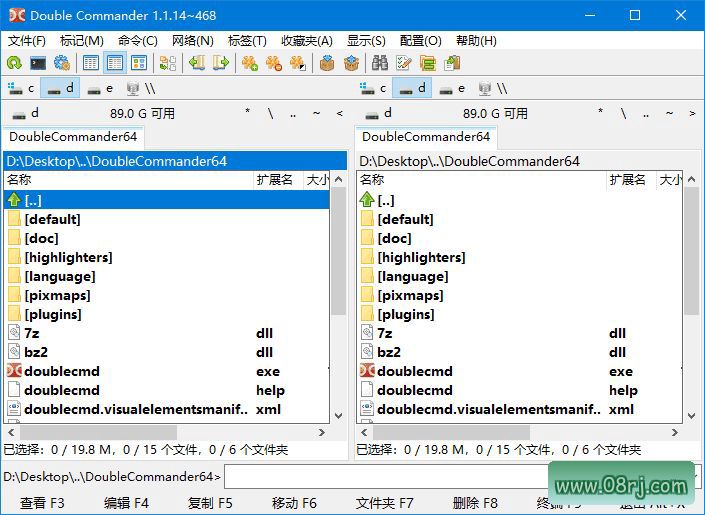Select doublecmd exe in the right panel
The height and width of the screenshot is (515, 705).
tap(519, 371)
